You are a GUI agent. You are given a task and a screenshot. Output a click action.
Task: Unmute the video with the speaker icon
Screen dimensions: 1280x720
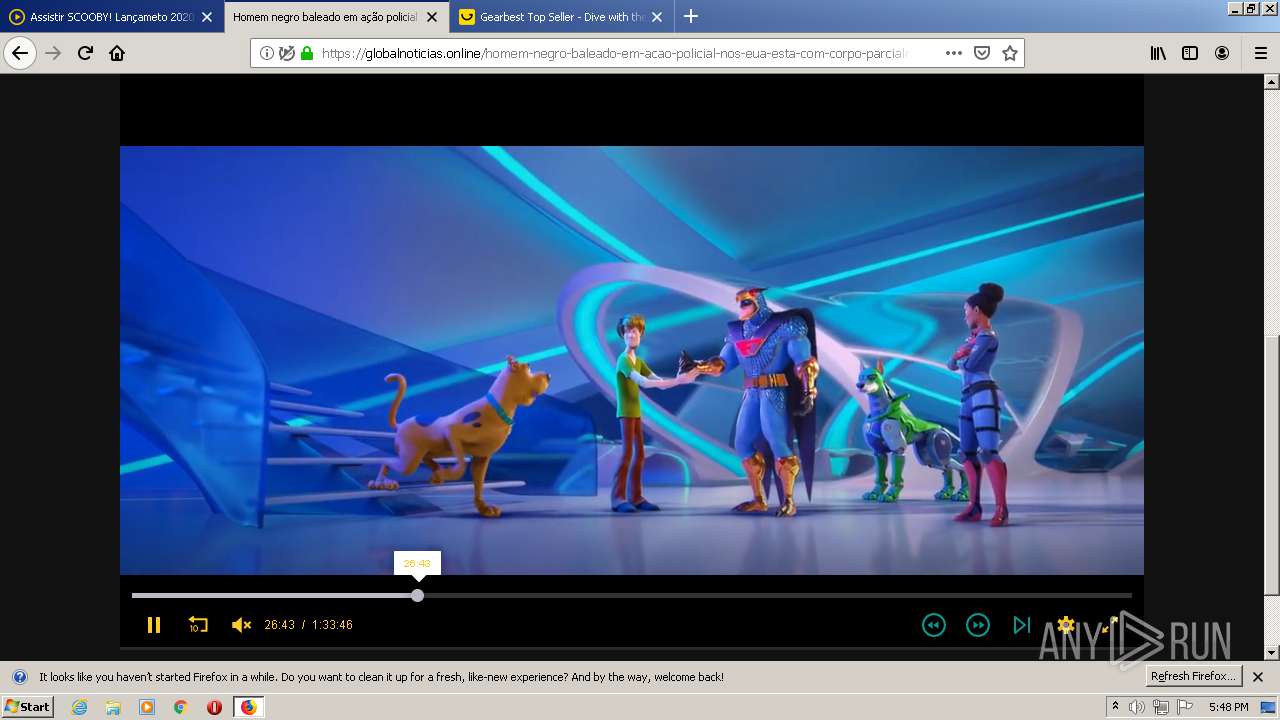(241, 625)
